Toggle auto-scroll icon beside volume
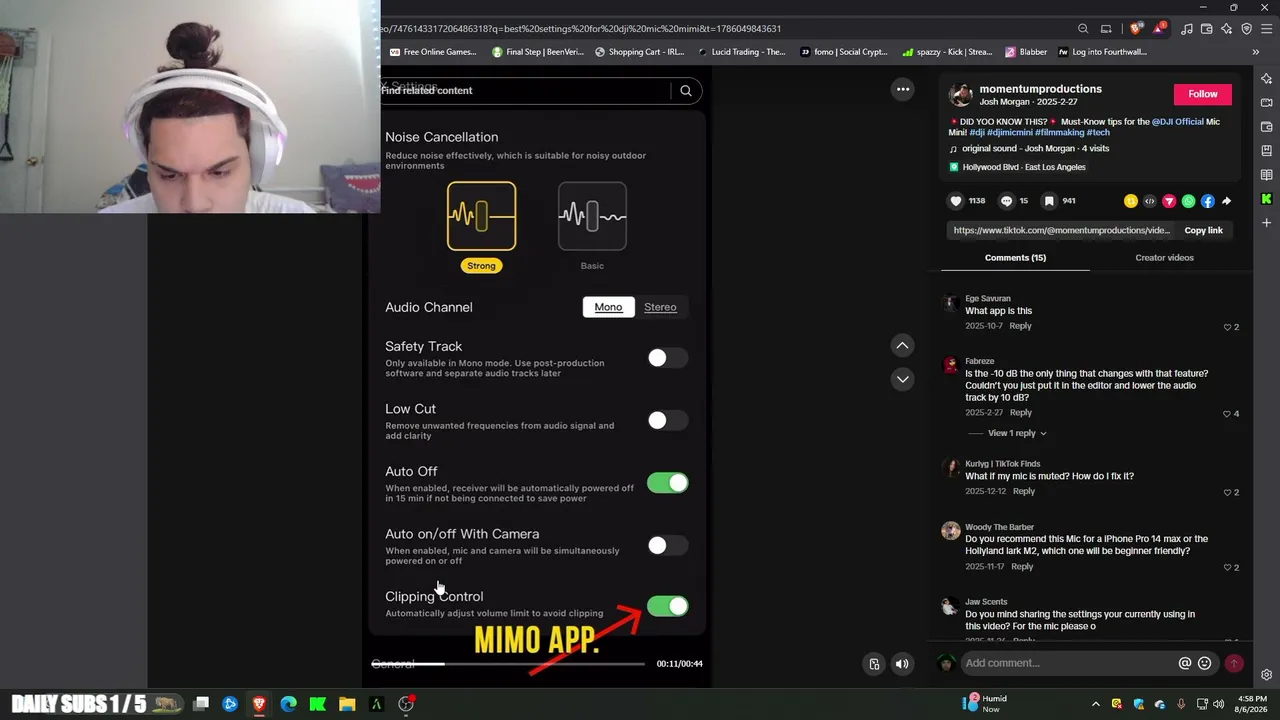This screenshot has width=1280, height=720. pyautogui.click(x=874, y=664)
